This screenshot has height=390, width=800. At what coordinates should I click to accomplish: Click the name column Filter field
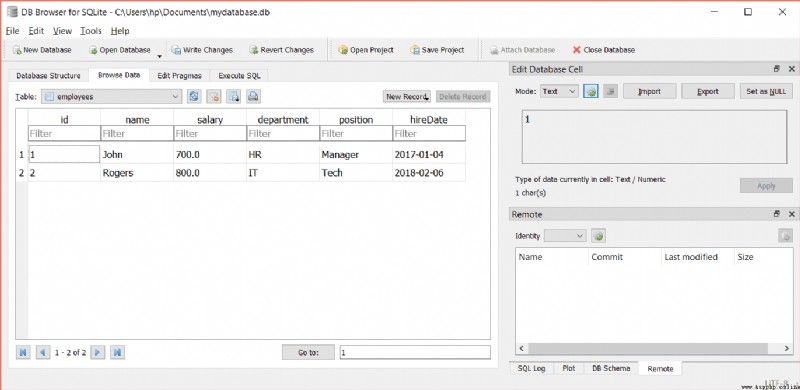[137, 134]
